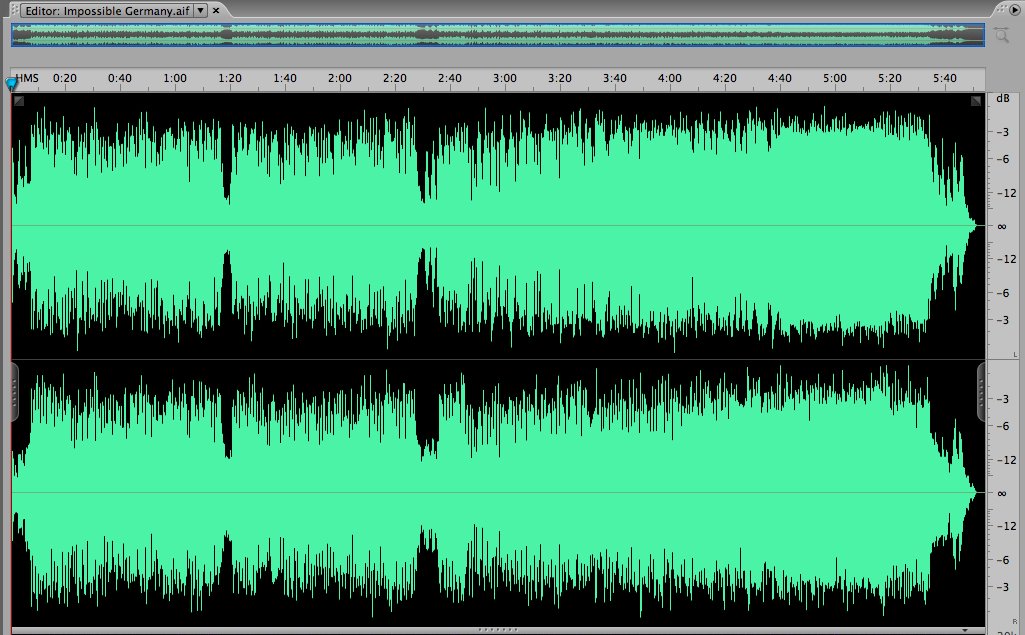
Task: Click the 2:40 mark on time ruler
Action: click(449, 78)
